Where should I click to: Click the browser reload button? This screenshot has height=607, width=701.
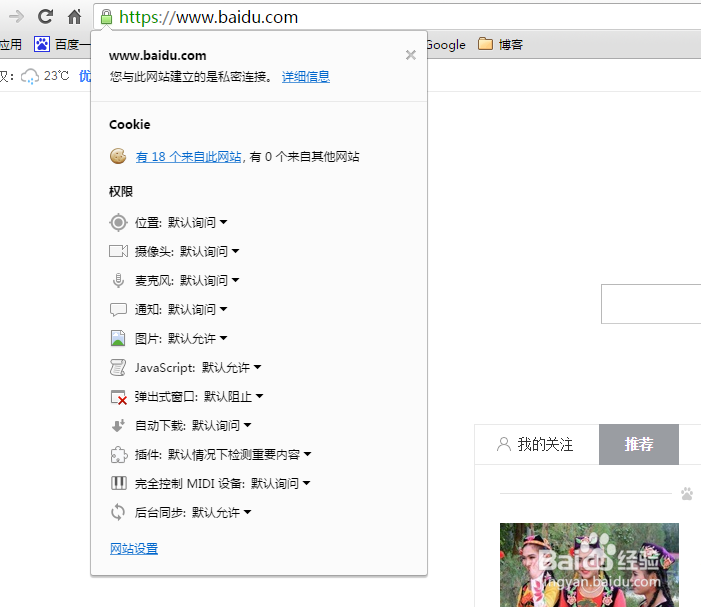click(46, 17)
